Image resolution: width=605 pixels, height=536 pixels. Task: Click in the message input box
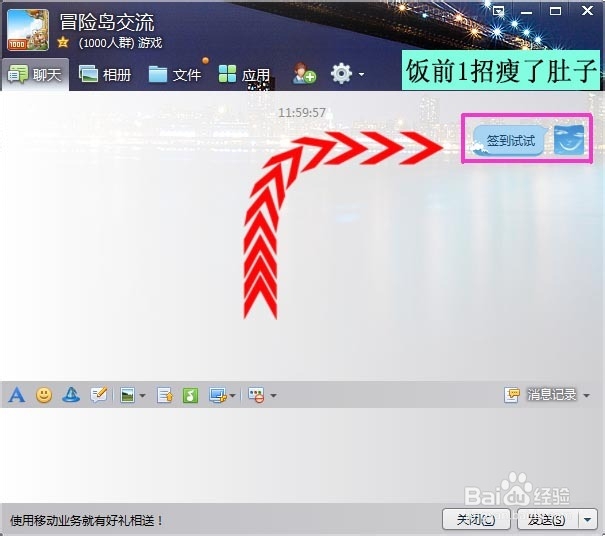point(302,455)
